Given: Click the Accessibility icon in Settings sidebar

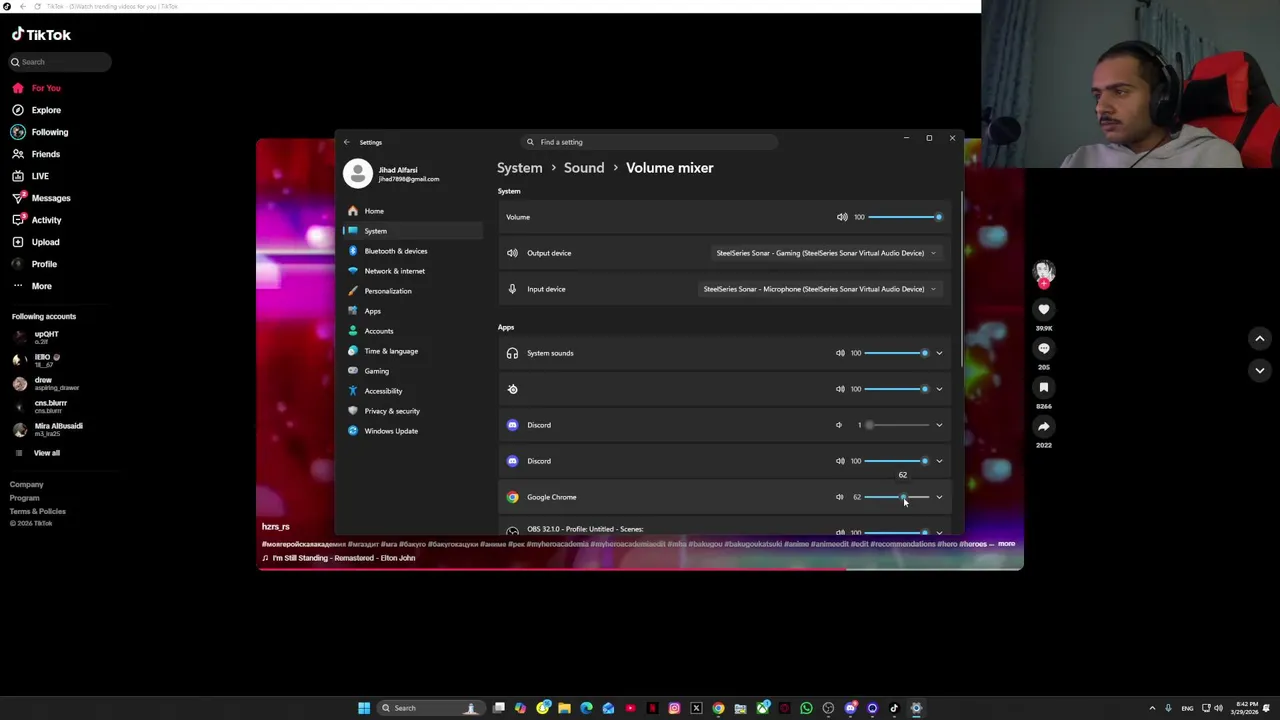Looking at the screenshot, I should point(353,391).
